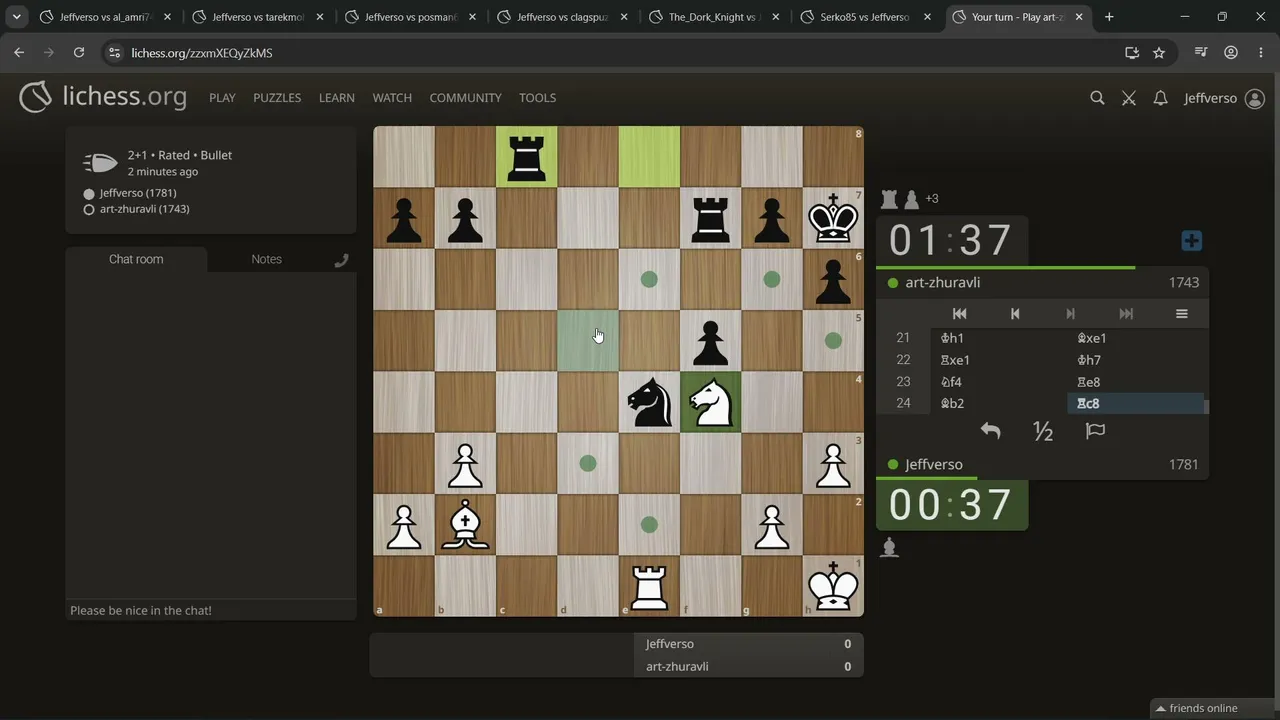Move the knight to d3 dot
The image size is (1280, 720).
(588, 464)
